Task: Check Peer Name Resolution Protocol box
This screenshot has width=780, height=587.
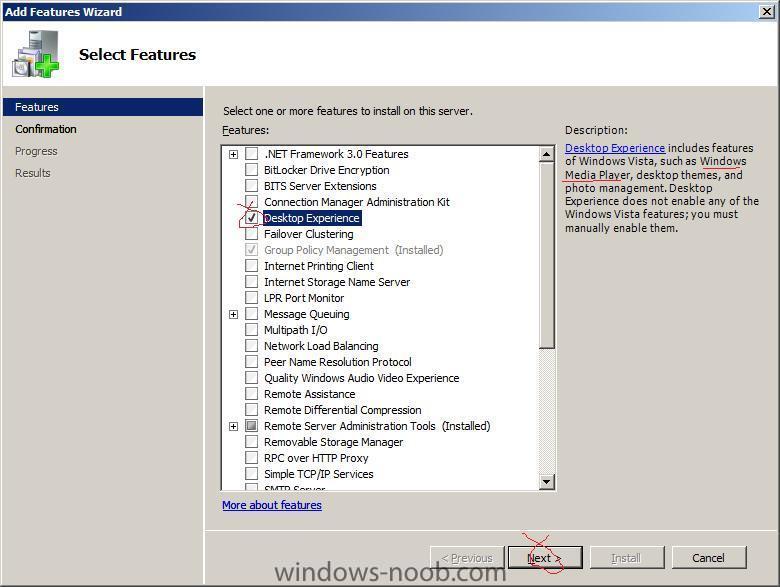Action: pos(252,362)
